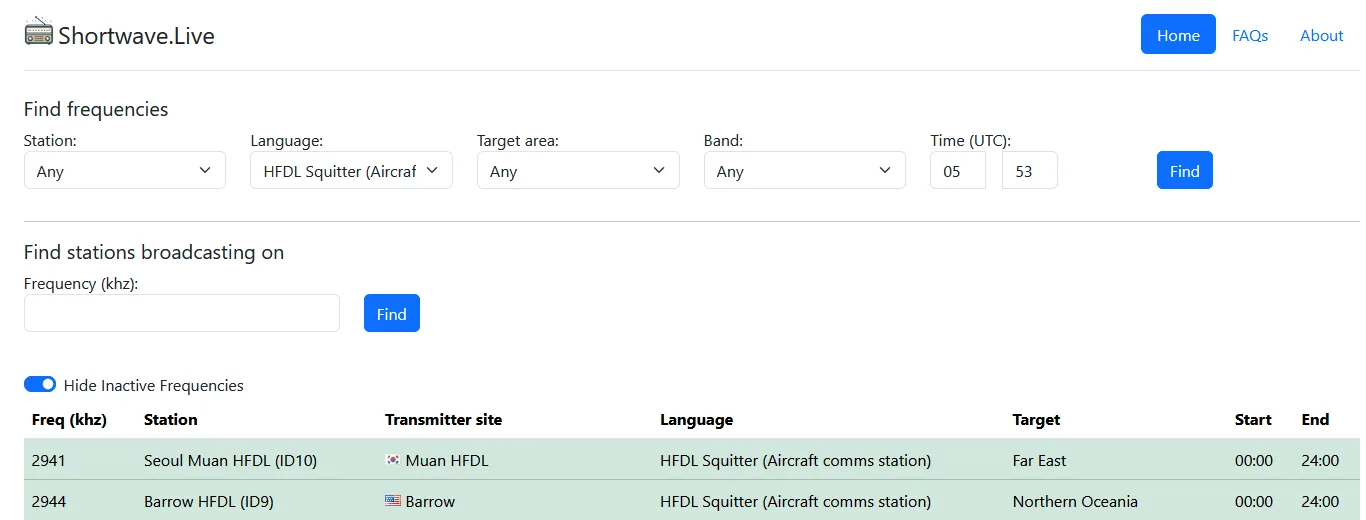This screenshot has height=520, width=1366.
Task: Click the Northern Oceania target cell
Action: point(1075,502)
